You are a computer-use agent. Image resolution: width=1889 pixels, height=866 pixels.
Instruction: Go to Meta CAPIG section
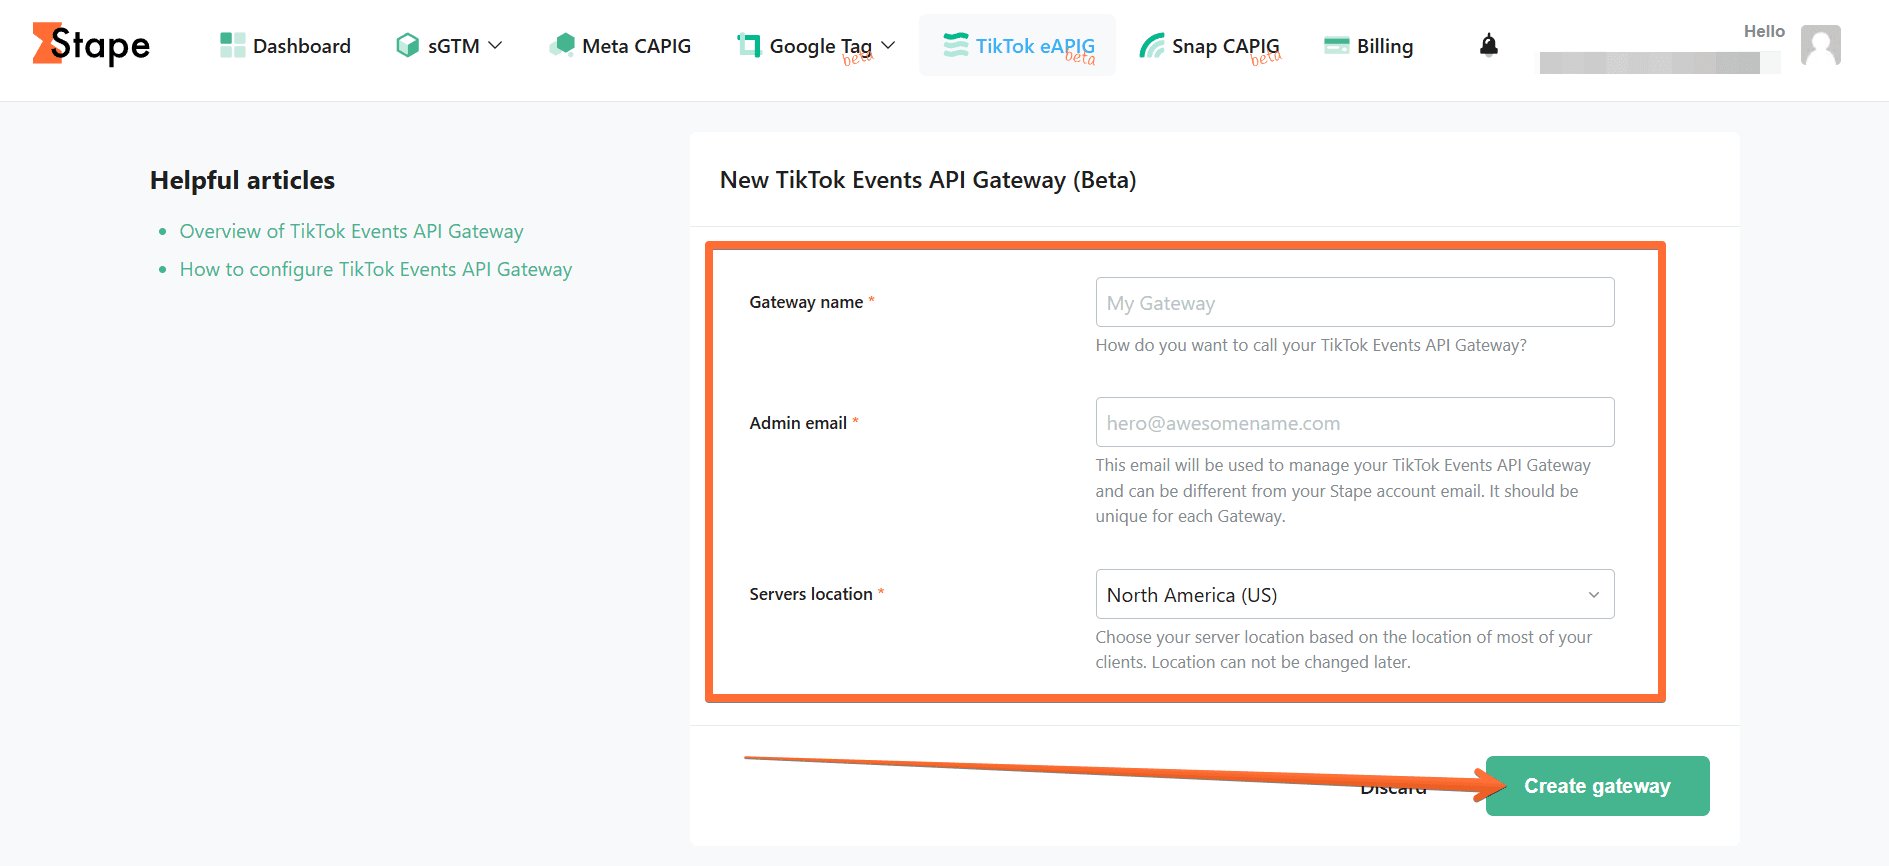[620, 45]
